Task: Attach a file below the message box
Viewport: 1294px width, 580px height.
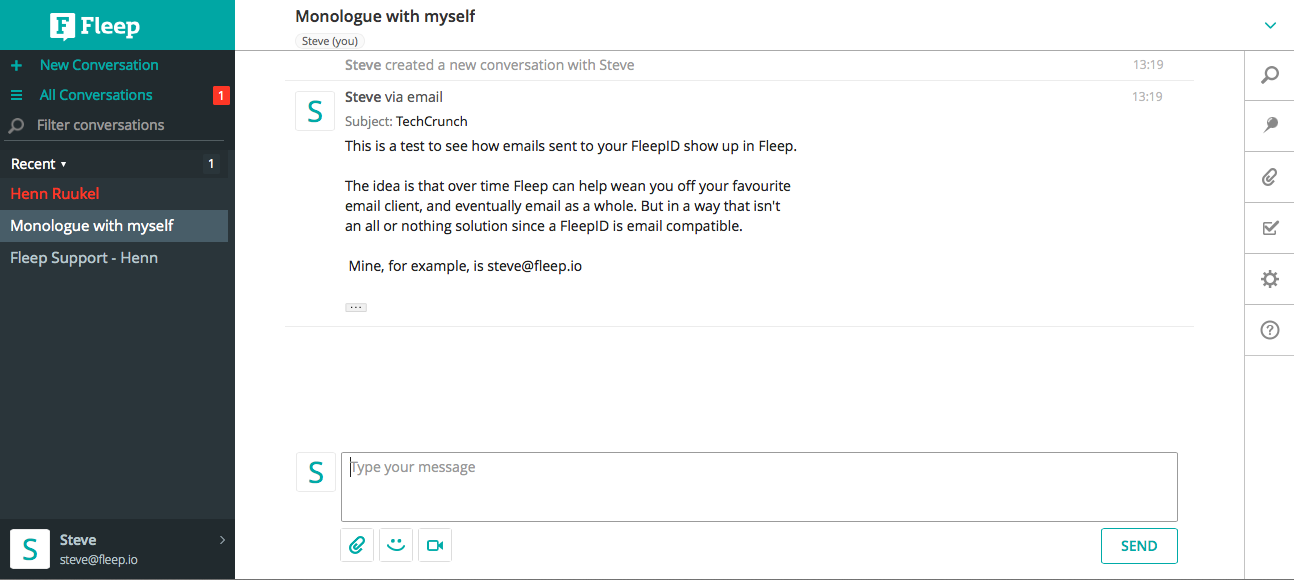Action: pos(357,545)
